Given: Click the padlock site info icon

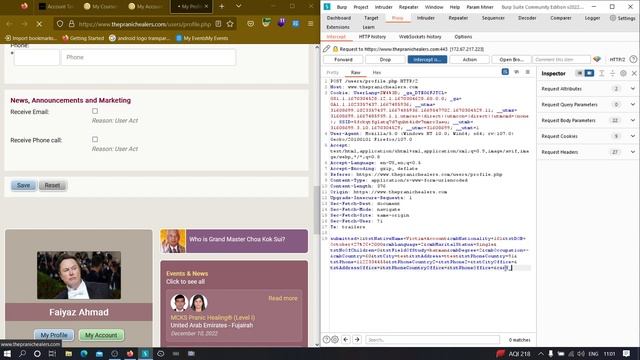Looking at the screenshot, I should [x=71, y=24].
